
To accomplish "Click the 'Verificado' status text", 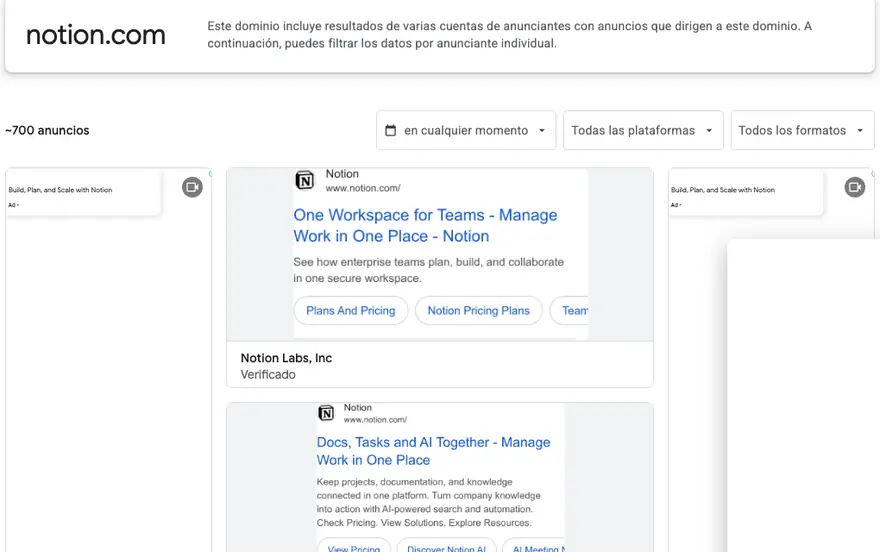I will [x=268, y=375].
